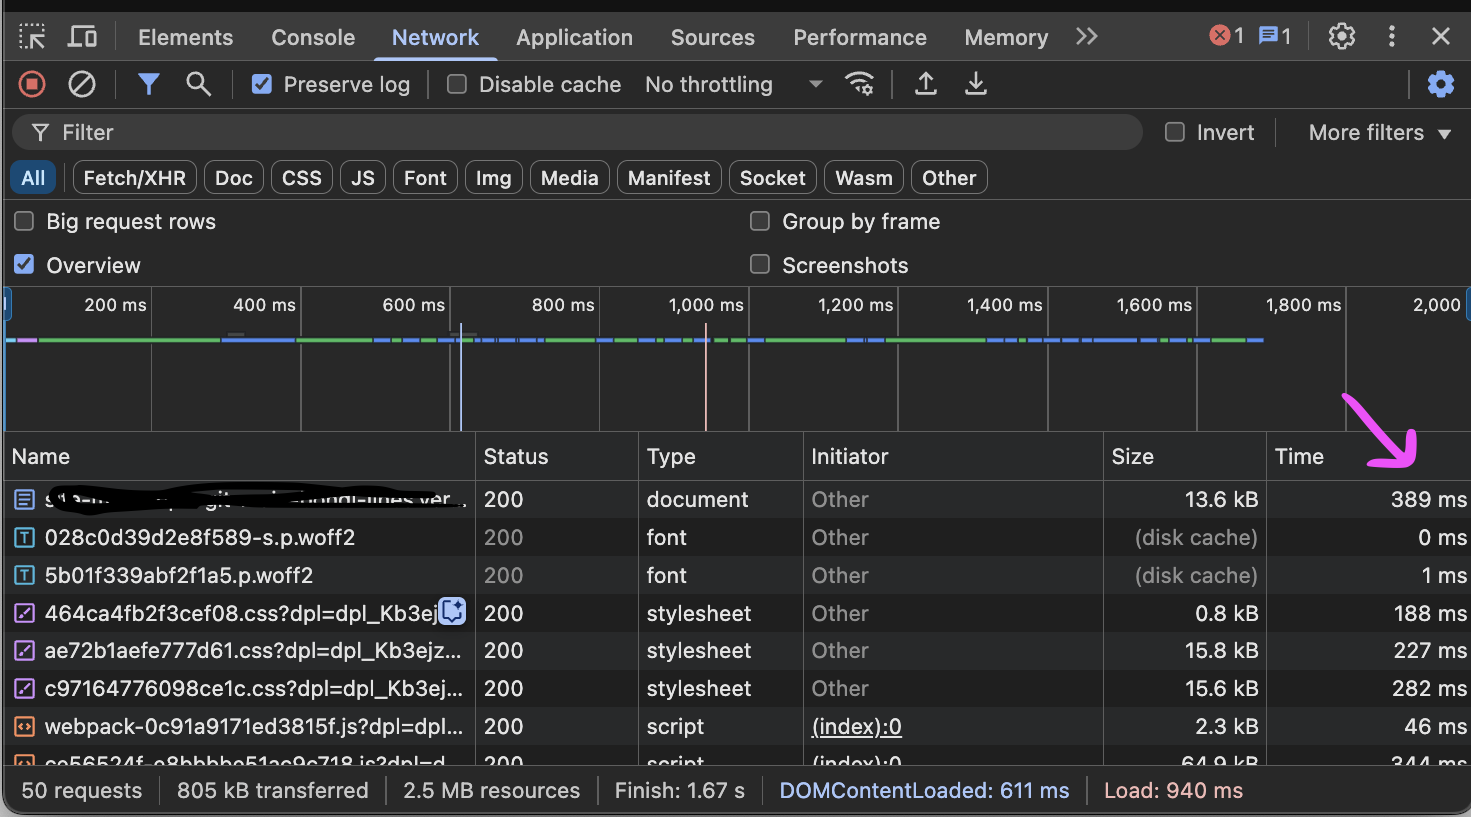Click the import HAR upload icon
This screenshot has width=1471, height=817.
coord(926,84)
